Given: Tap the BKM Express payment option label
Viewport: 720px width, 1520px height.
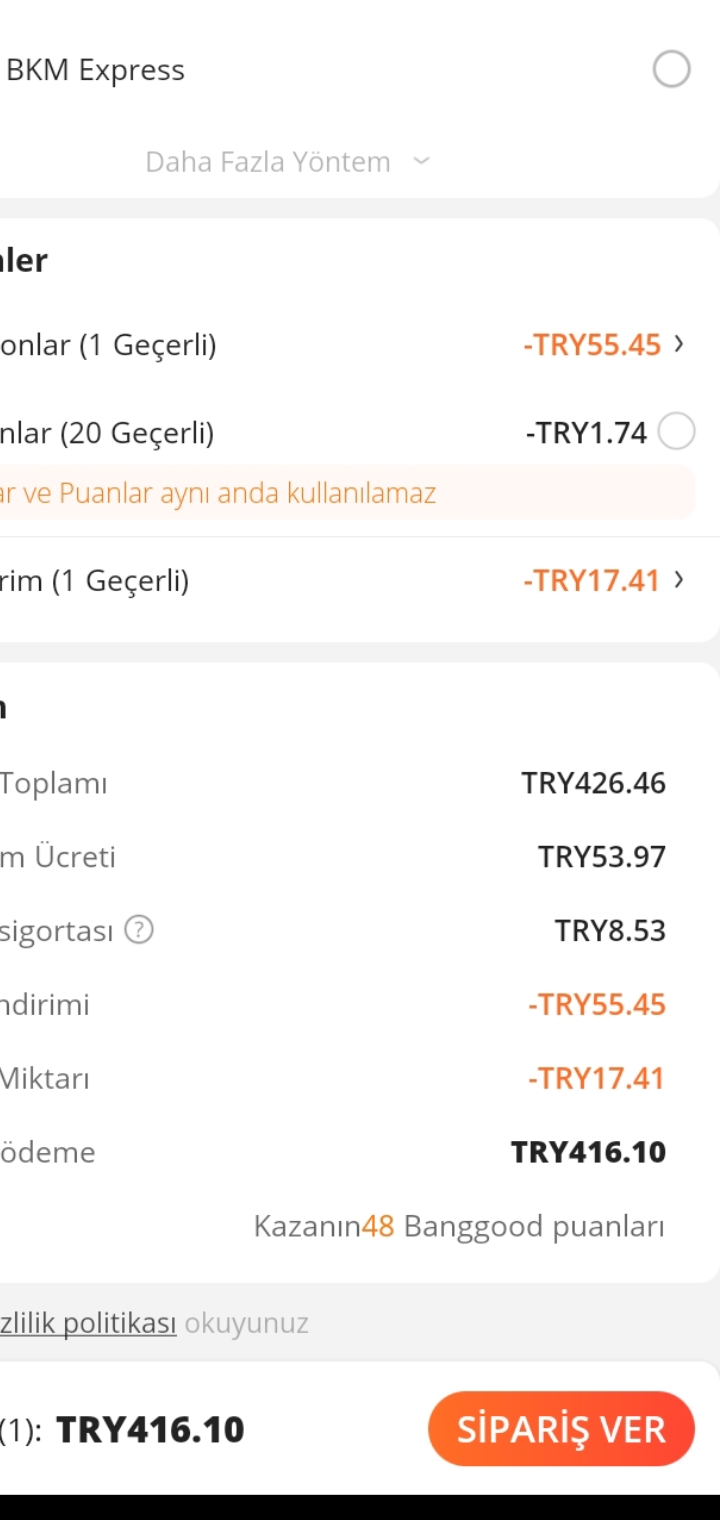Looking at the screenshot, I should (x=96, y=71).
